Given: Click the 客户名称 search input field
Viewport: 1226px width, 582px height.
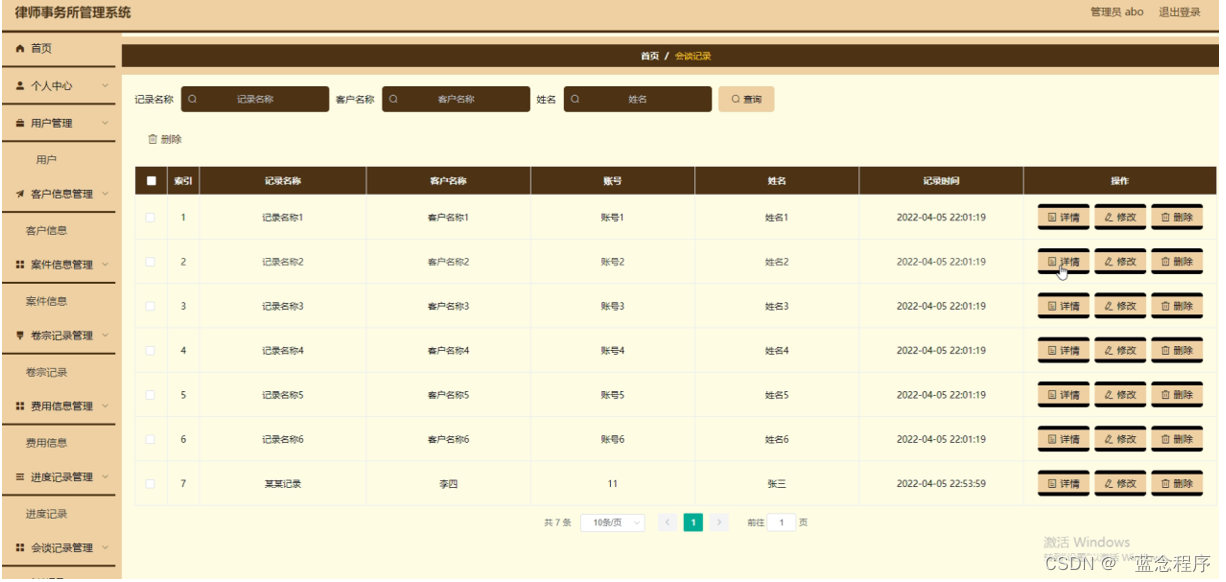Looking at the screenshot, I should 456,99.
